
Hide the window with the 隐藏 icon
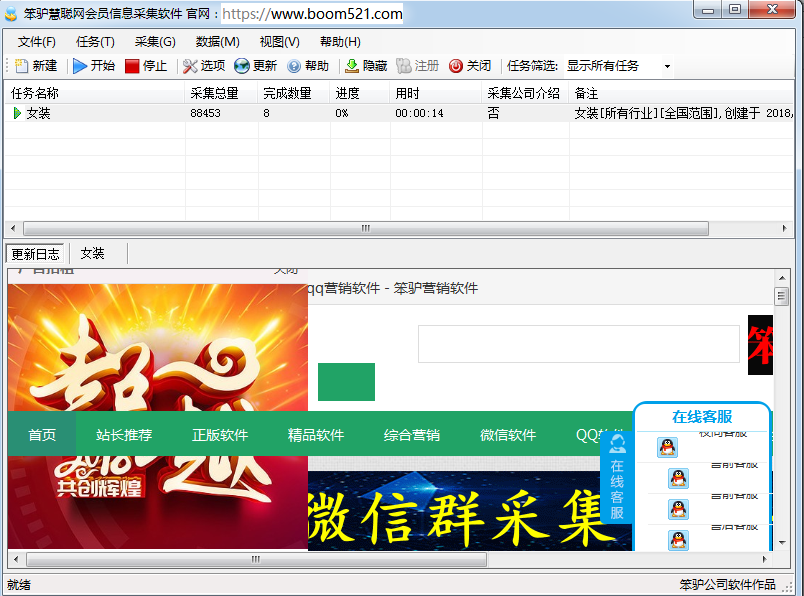[x=352, y=66]
